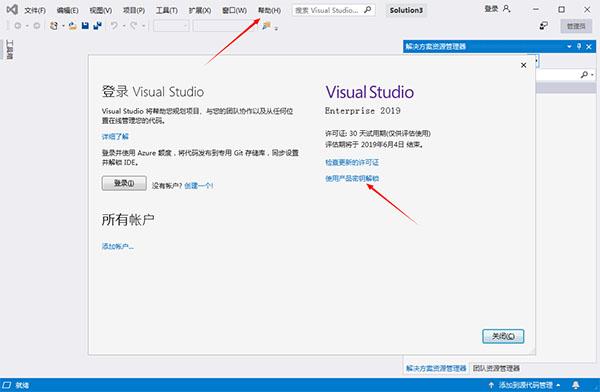Click the Visual Studio logo icon
Image resolution: width=600 pixels, height=392 pixels.
tap(12, 10)
